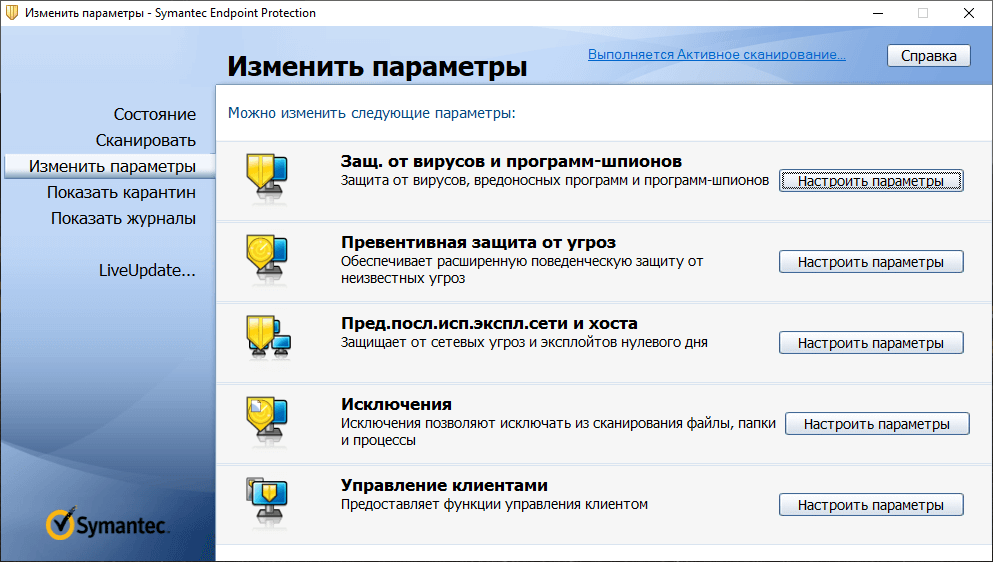Click the heading Пред.посл.исп.экспл.сети и хоста

tap(489, 323)
